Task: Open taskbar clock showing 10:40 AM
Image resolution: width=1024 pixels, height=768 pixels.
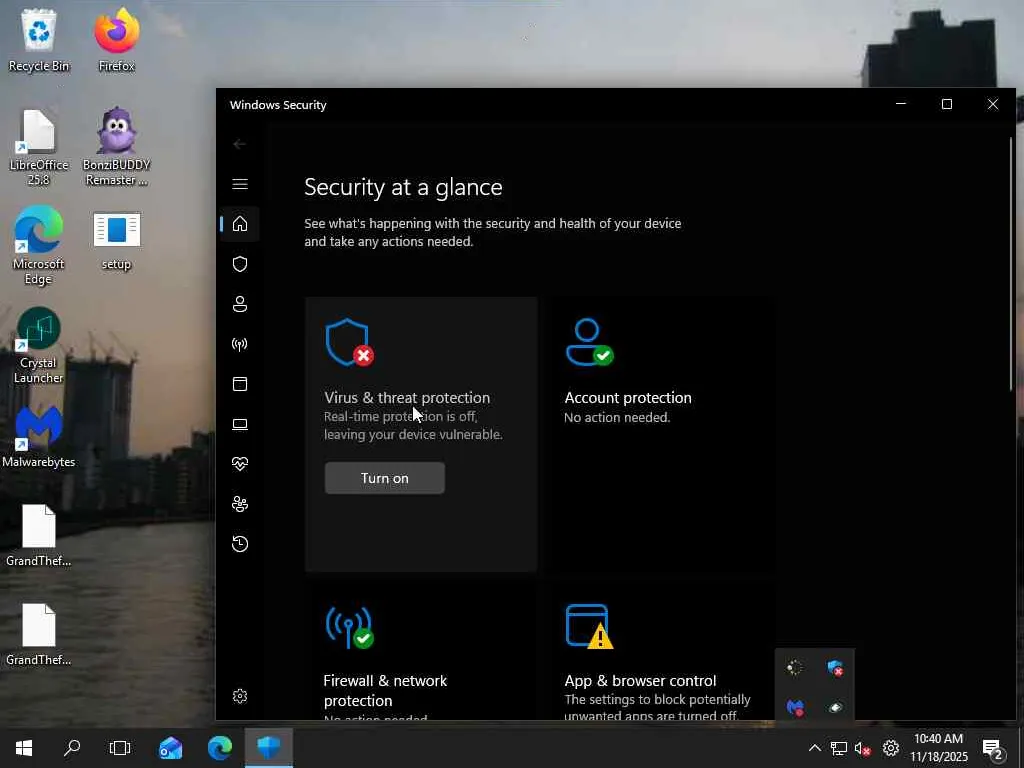Action: (938, 748)
